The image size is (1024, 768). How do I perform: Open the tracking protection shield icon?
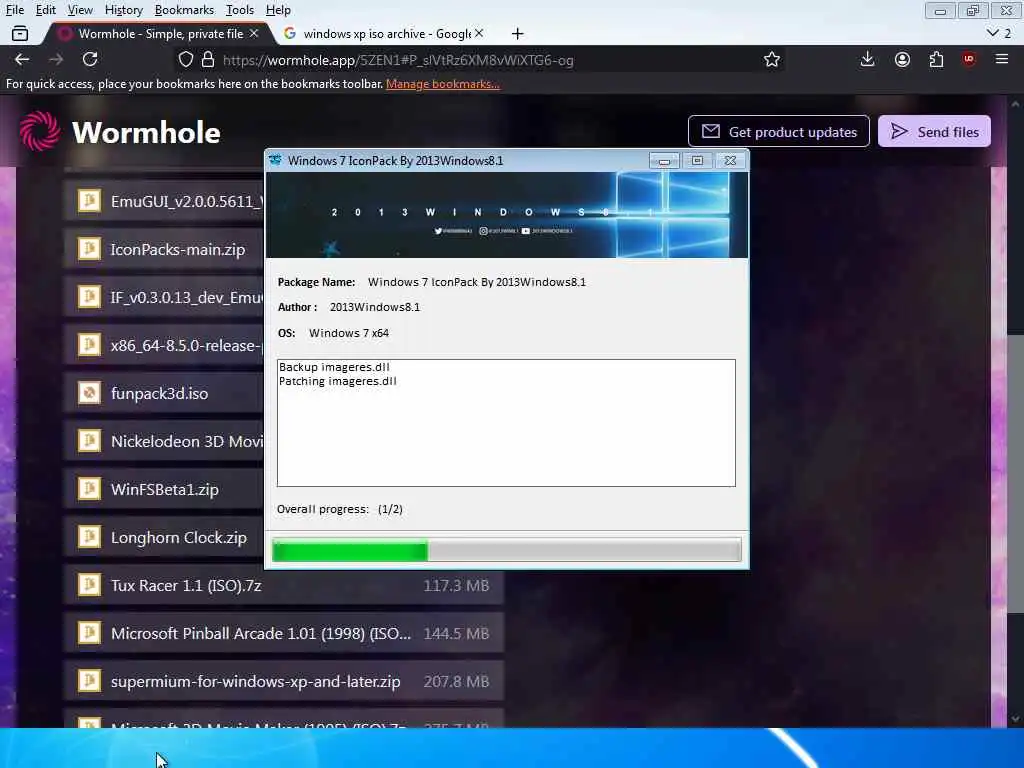click(186, 60)
